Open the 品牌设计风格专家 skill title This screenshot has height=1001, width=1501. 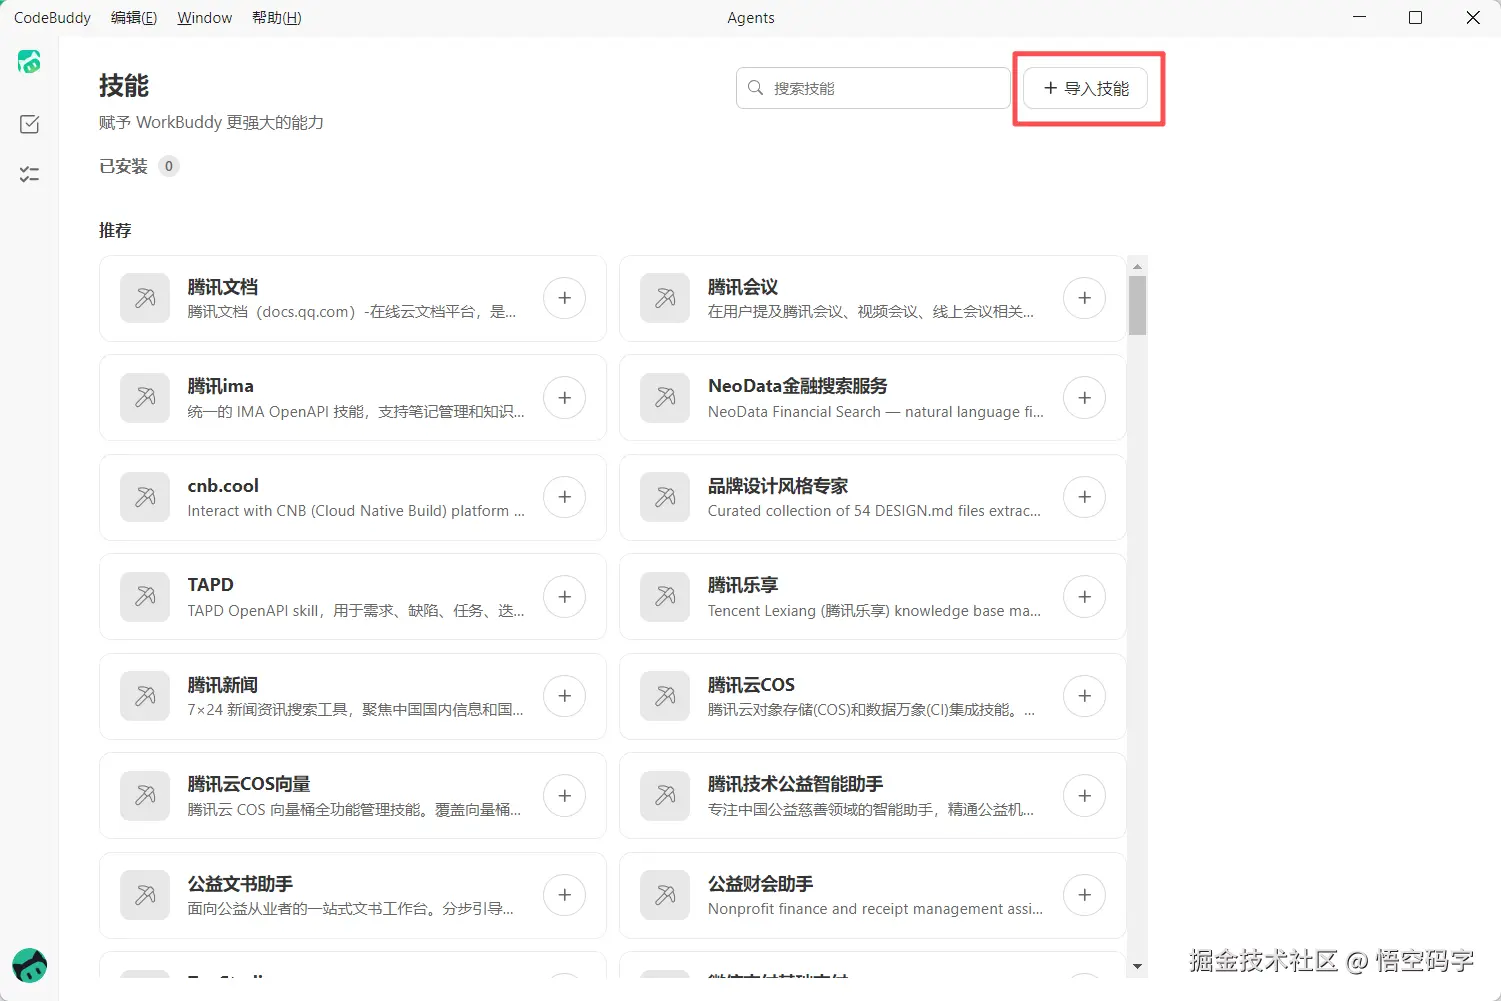coord(777,486)
